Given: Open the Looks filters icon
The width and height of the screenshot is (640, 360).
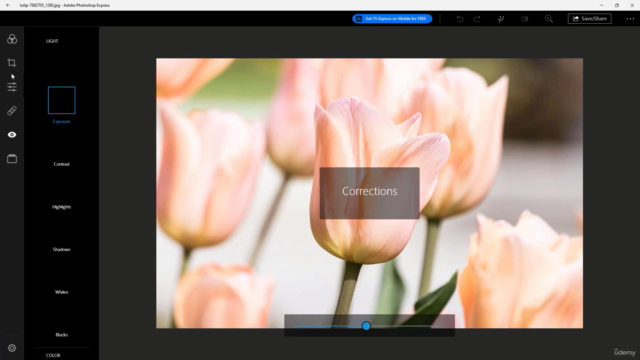Looking at the screenshot, I should tap(12, 39).
